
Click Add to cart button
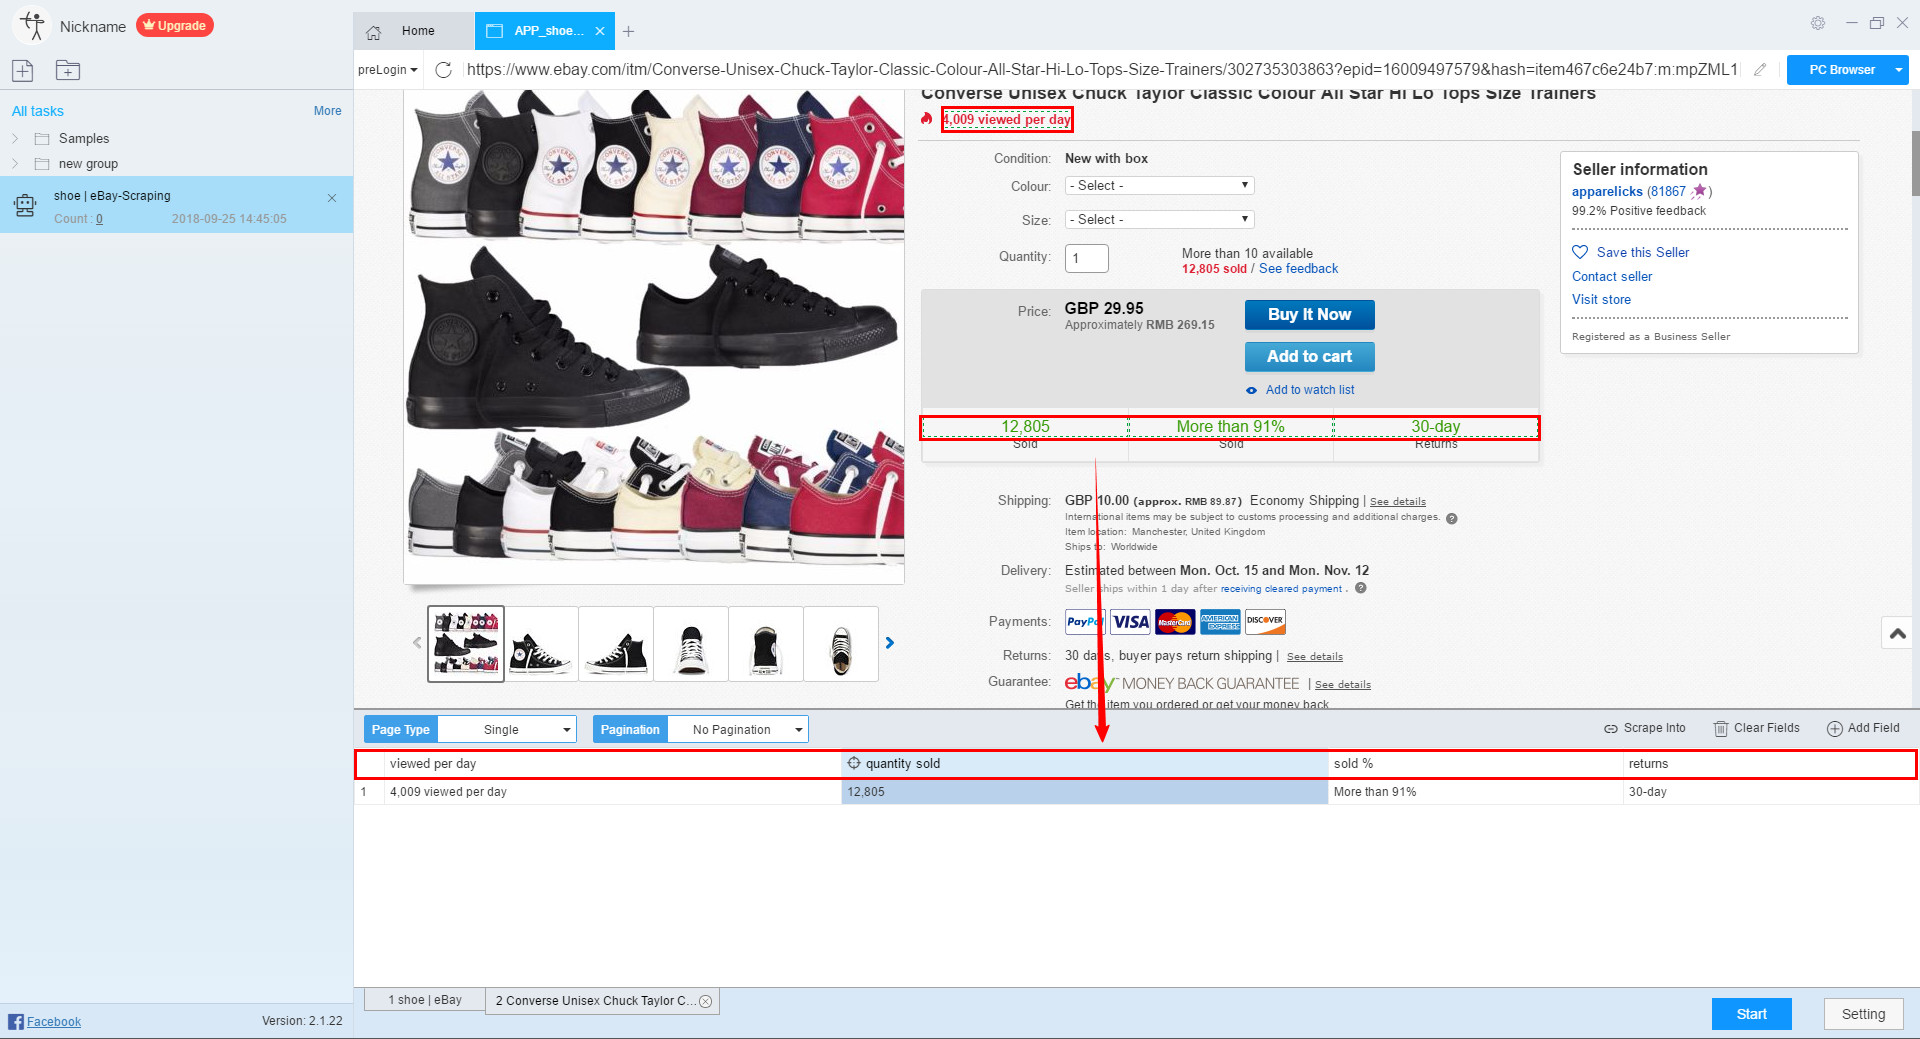tap(1310, 356)
